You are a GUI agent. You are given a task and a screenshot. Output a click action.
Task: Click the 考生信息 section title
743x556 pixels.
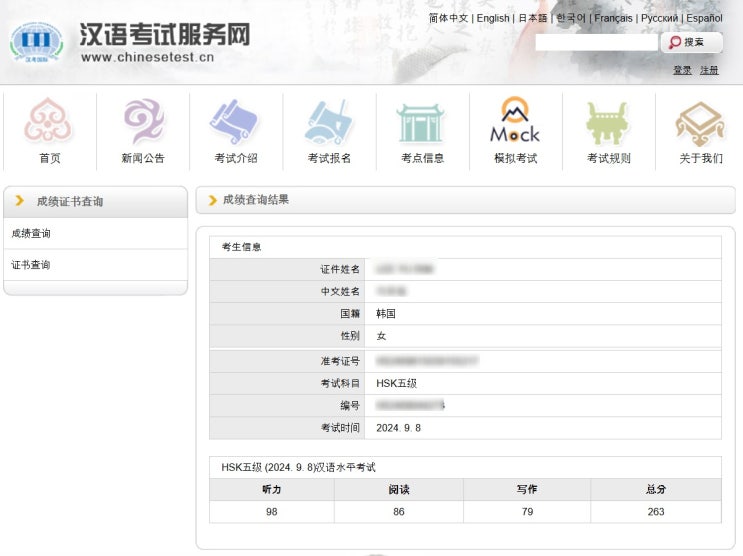click(x=241, y=246)
